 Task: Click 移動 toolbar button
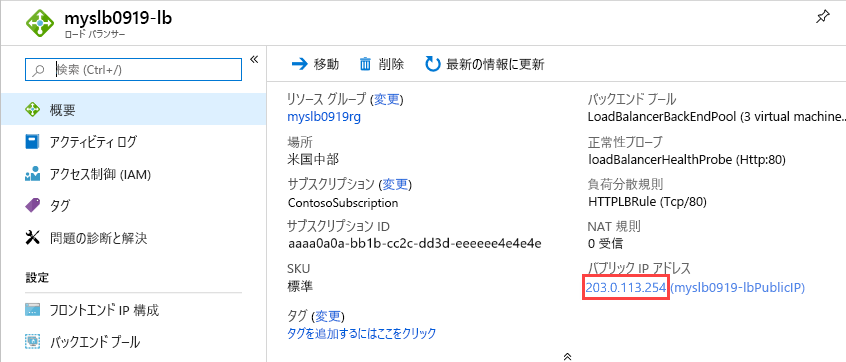pos(315,65)
